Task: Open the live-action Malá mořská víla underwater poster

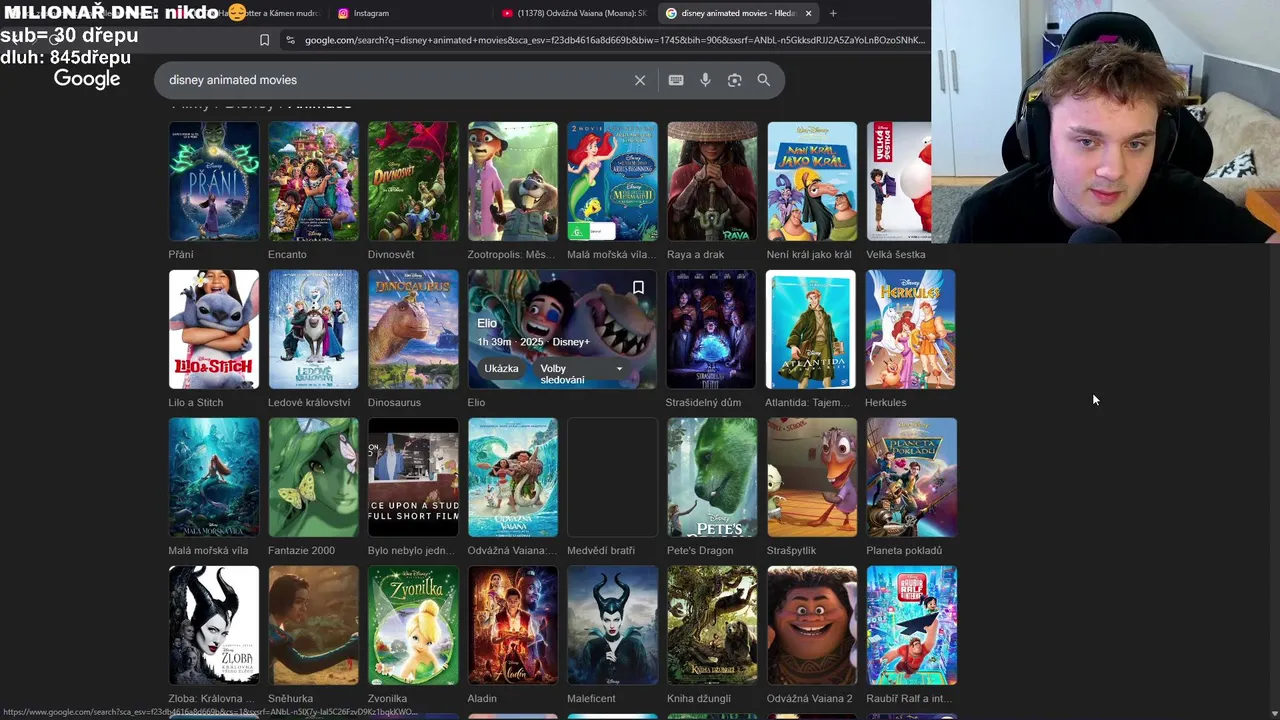Action: click(214, 477)
